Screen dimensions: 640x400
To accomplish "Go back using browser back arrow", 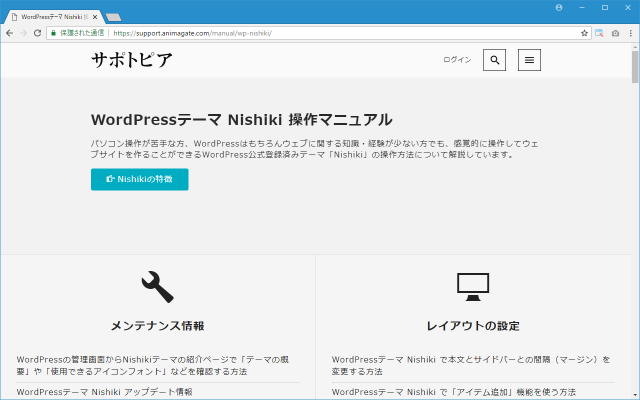I will click(9, 33).
